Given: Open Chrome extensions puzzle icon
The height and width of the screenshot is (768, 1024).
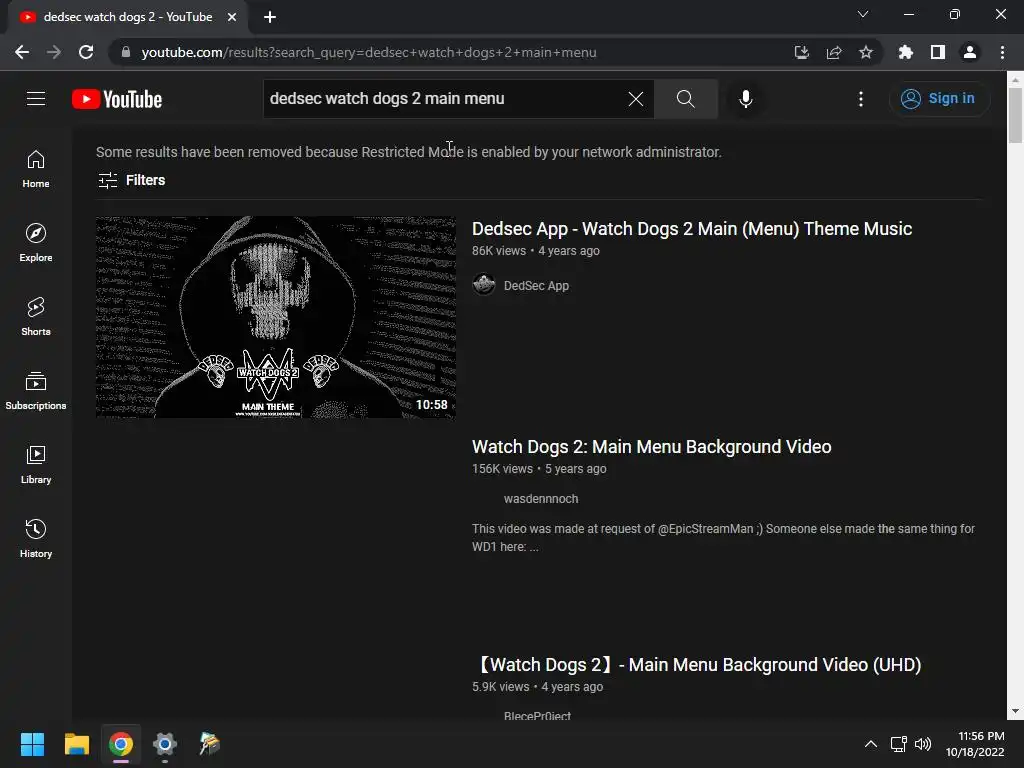Looking at the screenshot, I should point(905,52).
